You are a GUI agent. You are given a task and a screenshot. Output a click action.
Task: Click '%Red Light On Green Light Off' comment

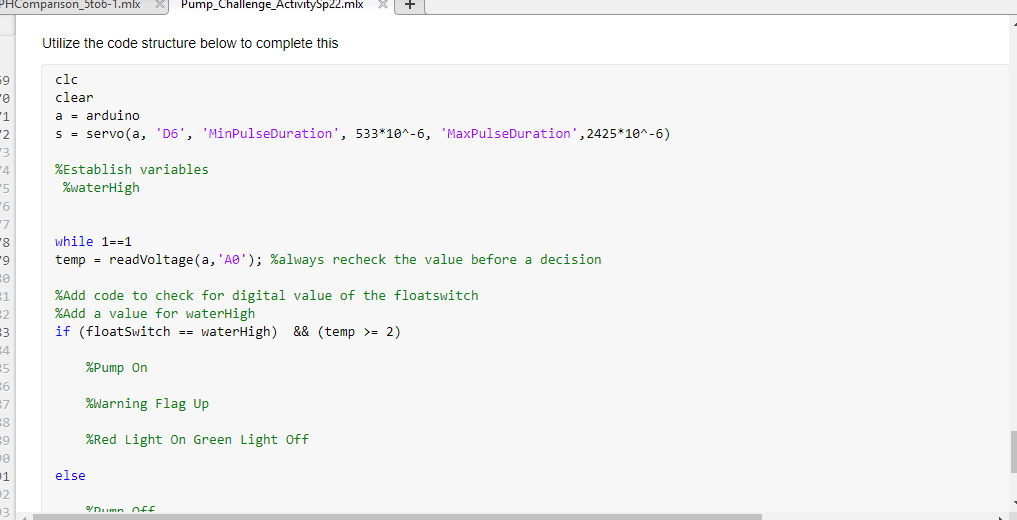(x=197, y=440)
